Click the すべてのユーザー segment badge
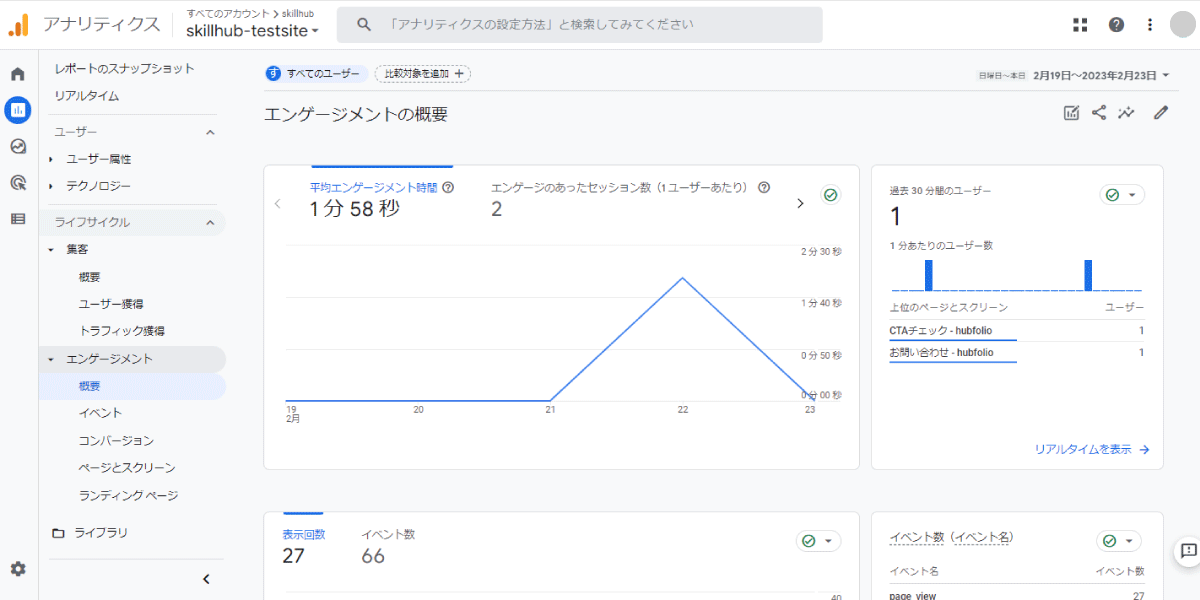This screenshot has height=600, width=1200. point(315,74)
